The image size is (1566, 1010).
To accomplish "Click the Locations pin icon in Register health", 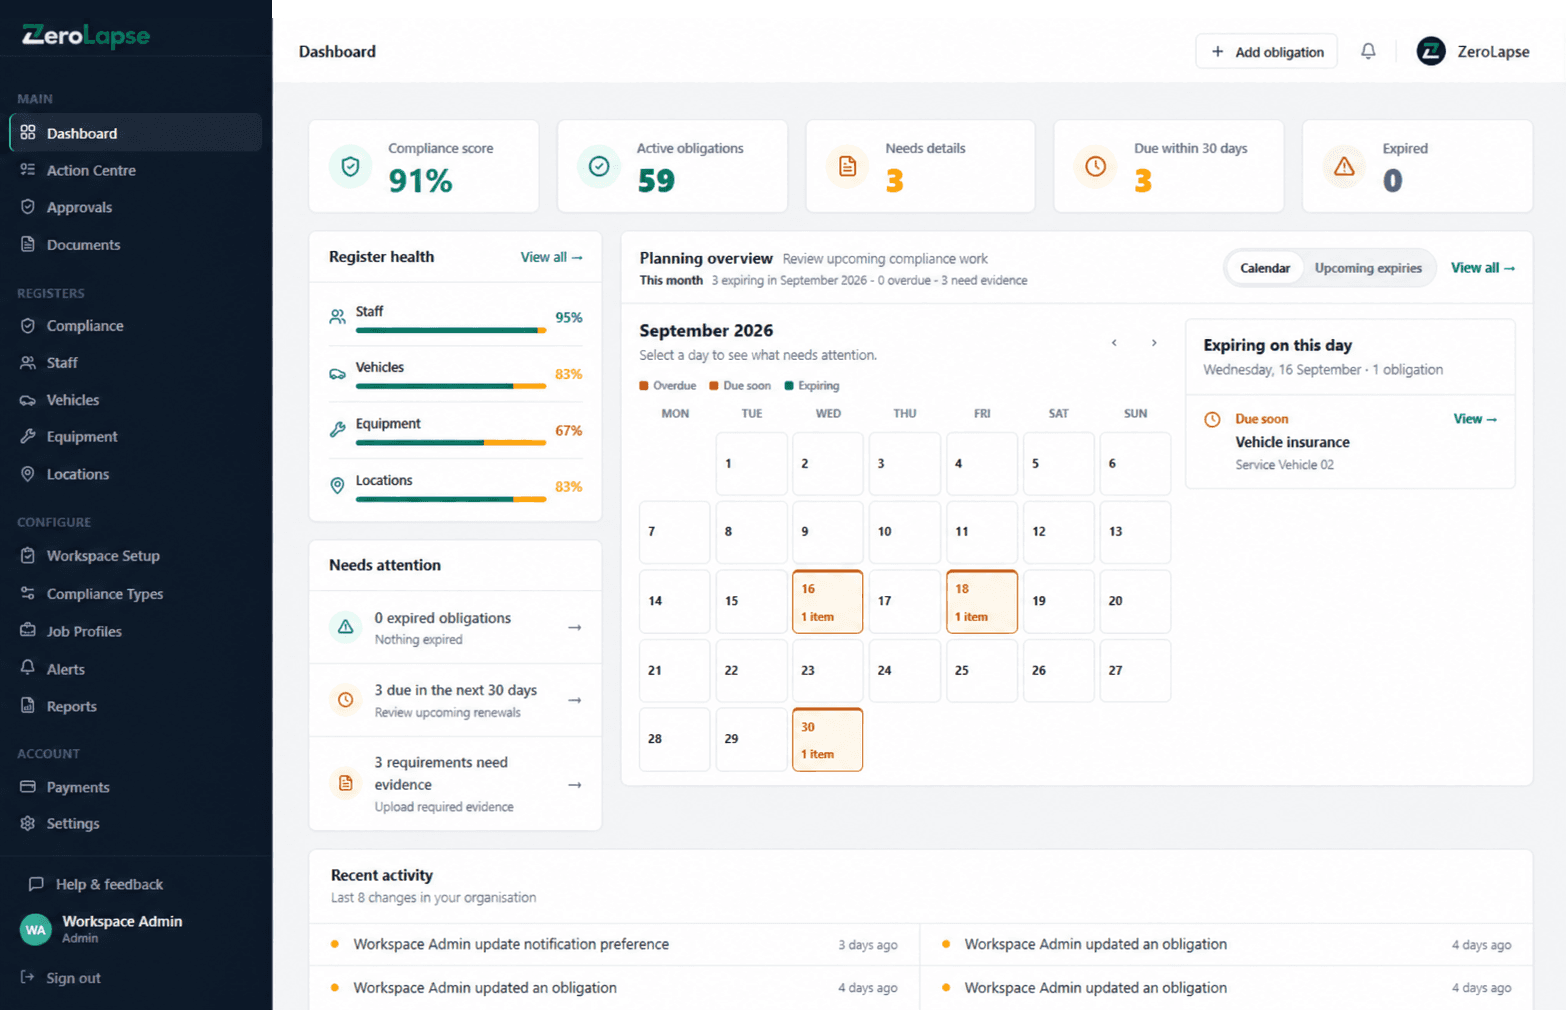I will click(337, 486).
